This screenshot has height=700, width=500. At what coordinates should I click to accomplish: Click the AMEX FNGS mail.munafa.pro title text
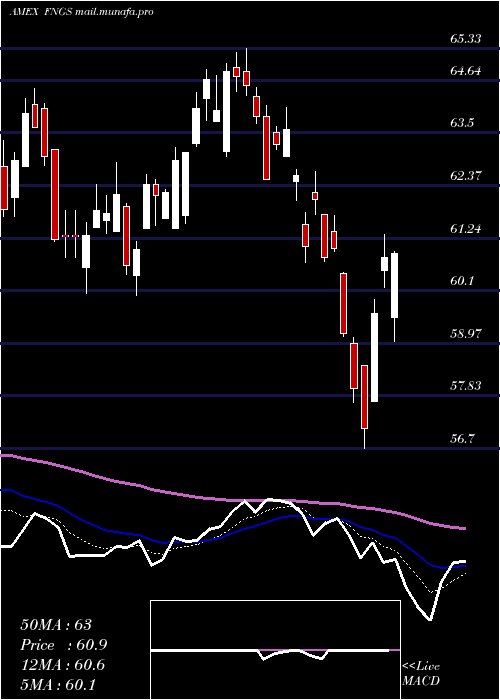[x=81, y=12]
